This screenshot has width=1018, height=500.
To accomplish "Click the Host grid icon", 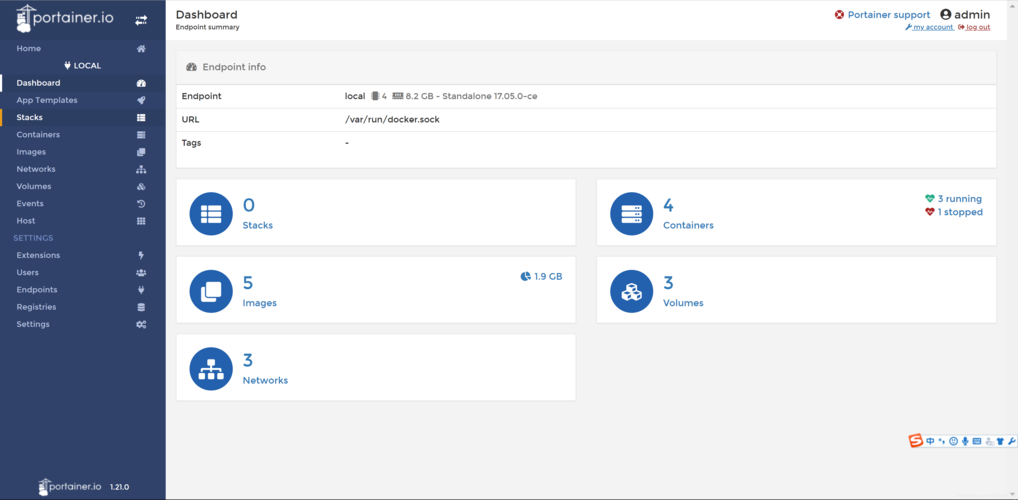I will pos(141,221).
